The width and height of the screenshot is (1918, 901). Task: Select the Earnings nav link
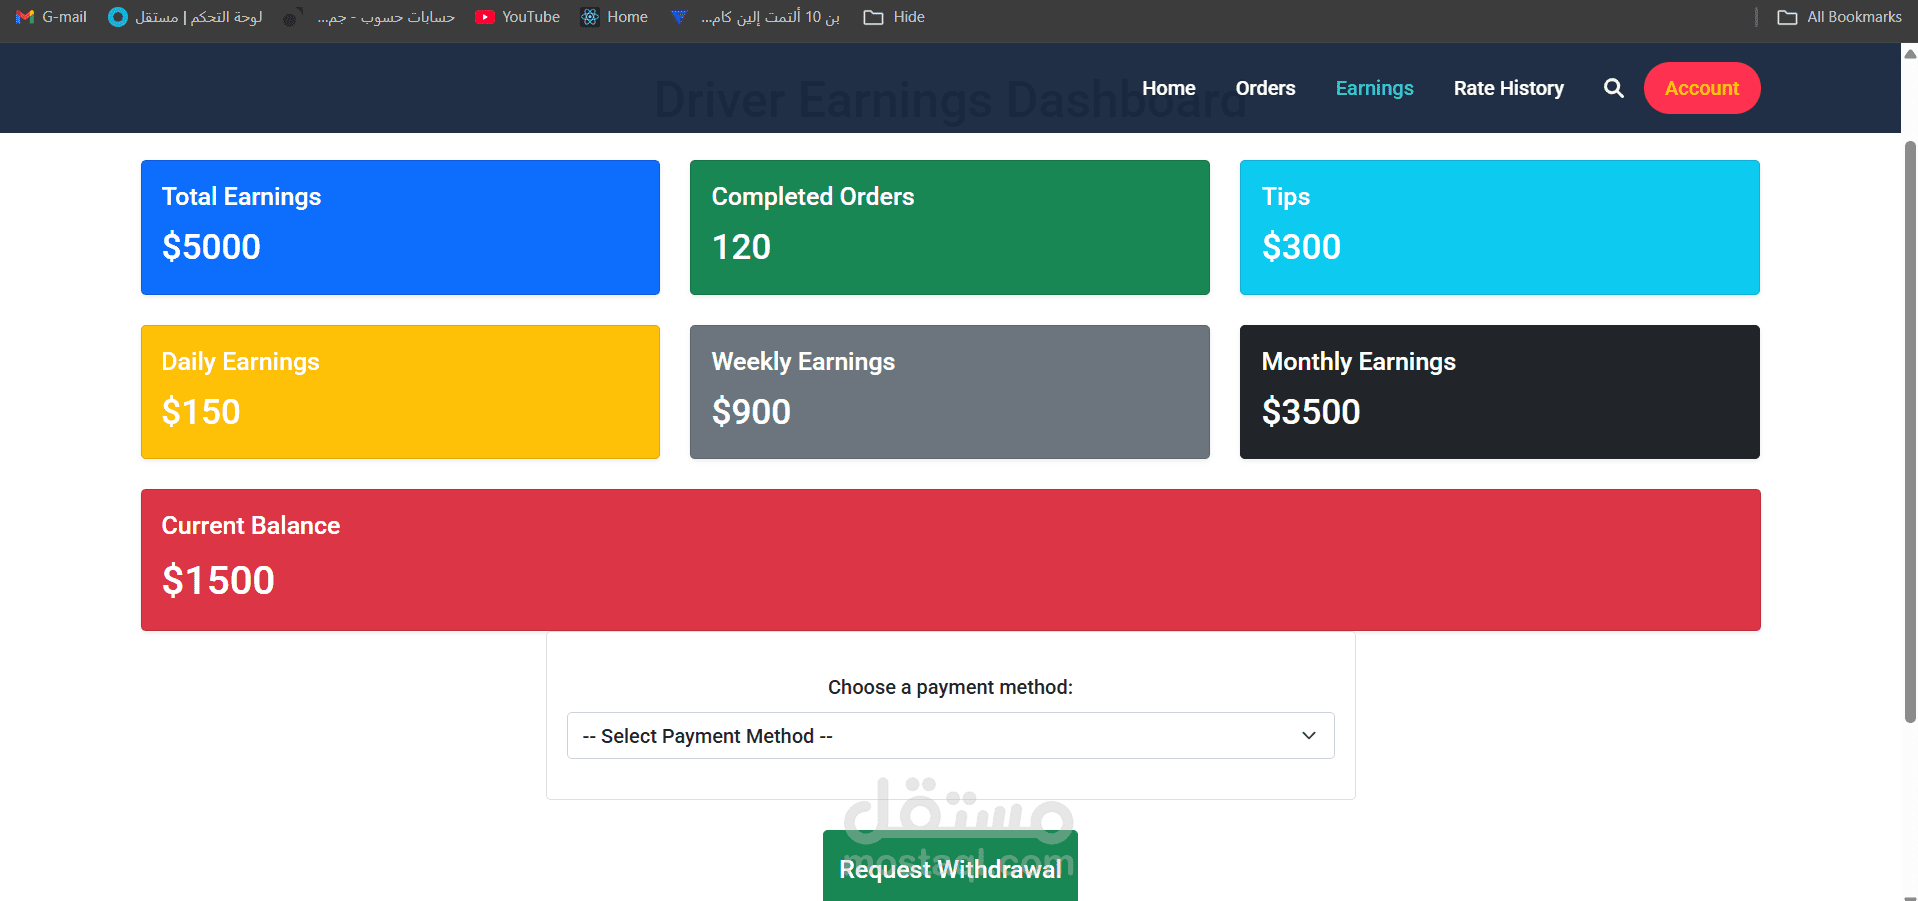[1374, 88]
